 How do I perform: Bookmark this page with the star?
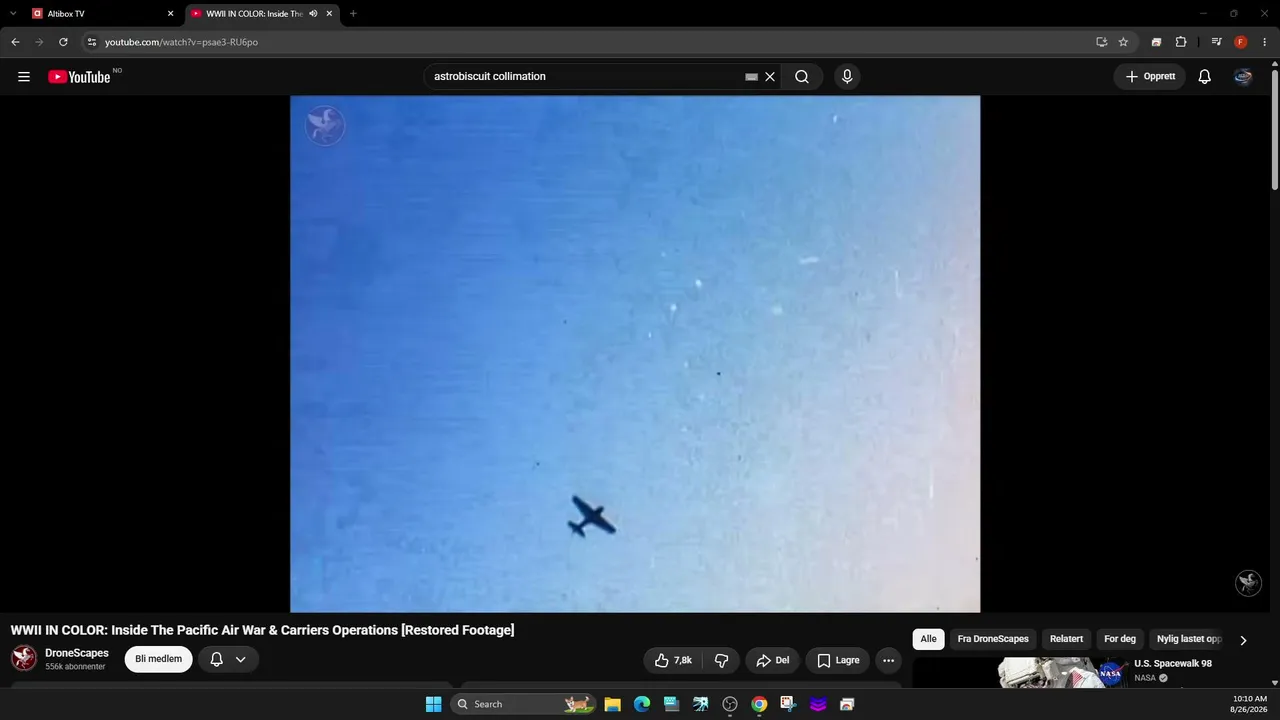coord(1123,42)
